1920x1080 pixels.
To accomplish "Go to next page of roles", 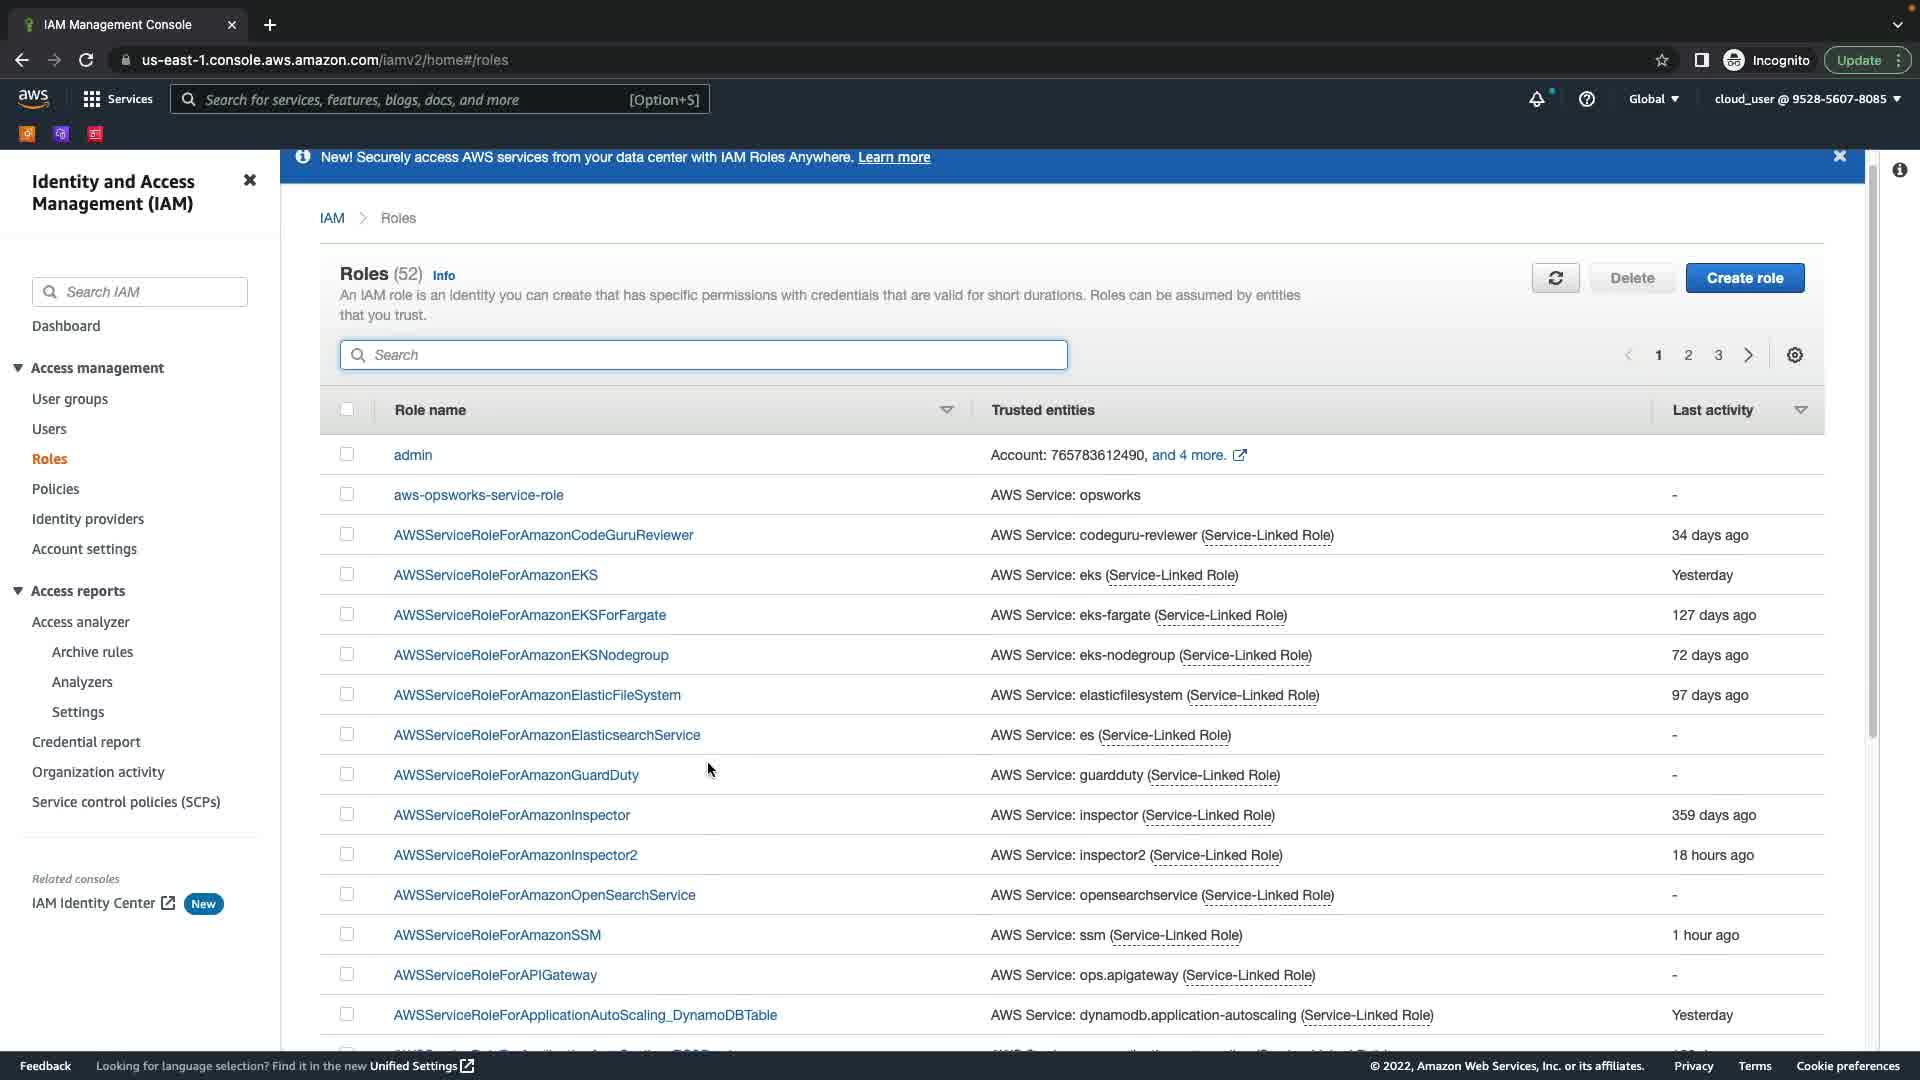I will (x=1748, y=355).
